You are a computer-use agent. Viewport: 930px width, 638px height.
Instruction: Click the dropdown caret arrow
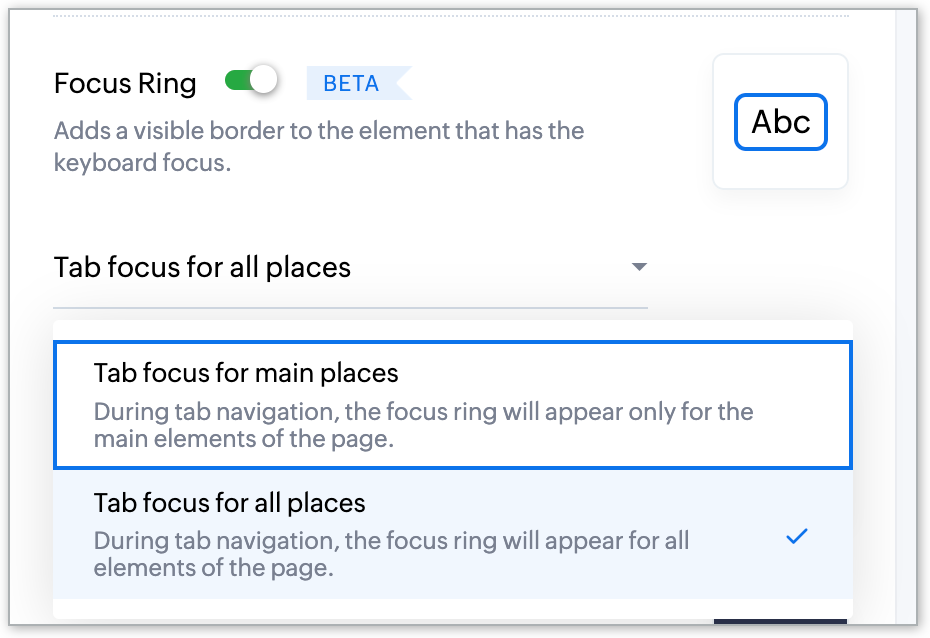click(640, 267)
